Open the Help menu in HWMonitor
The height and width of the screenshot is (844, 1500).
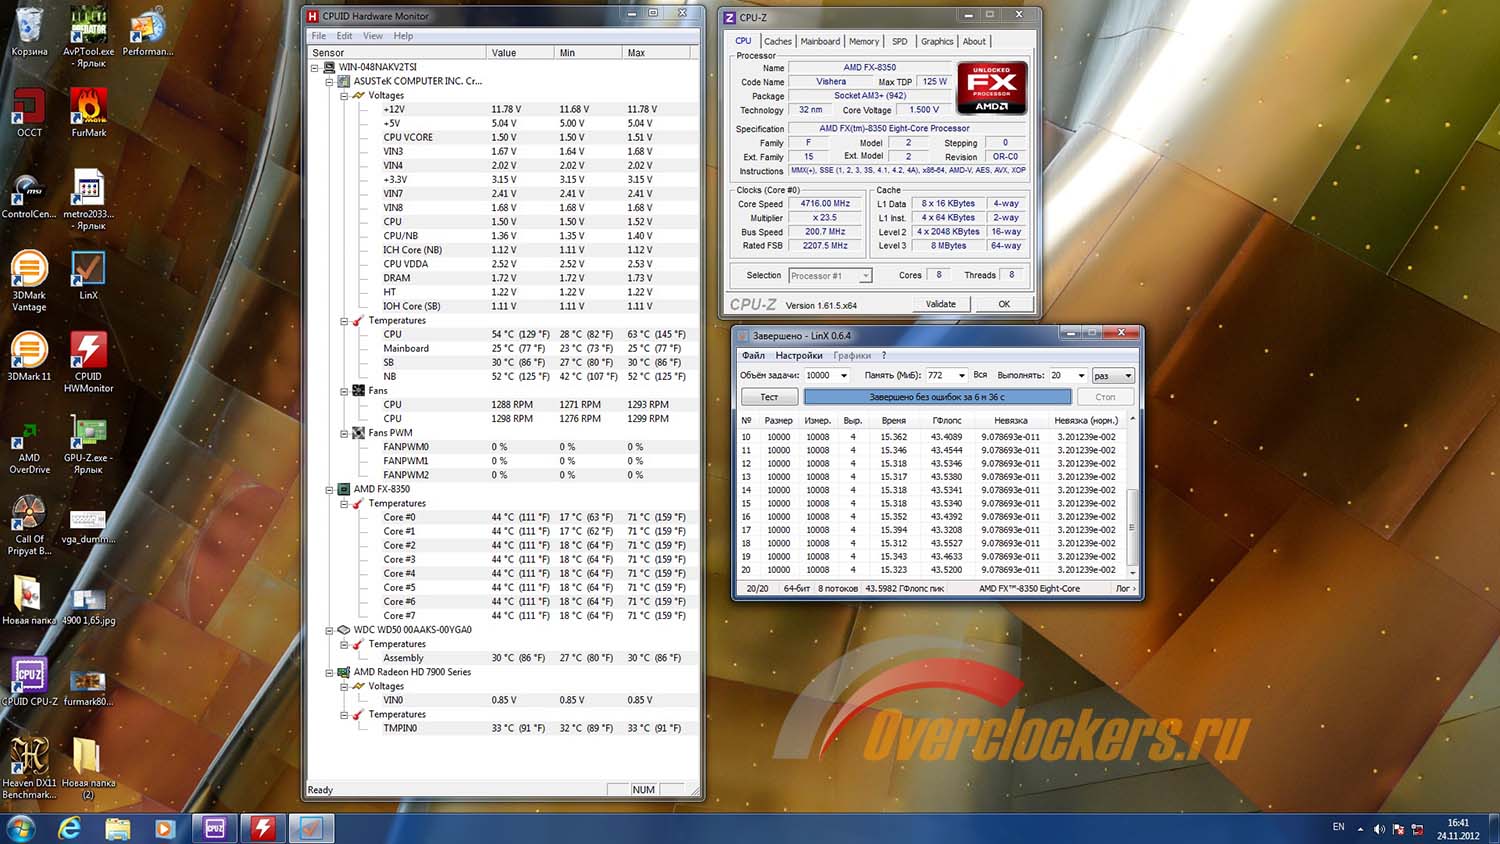click(403, 36)
